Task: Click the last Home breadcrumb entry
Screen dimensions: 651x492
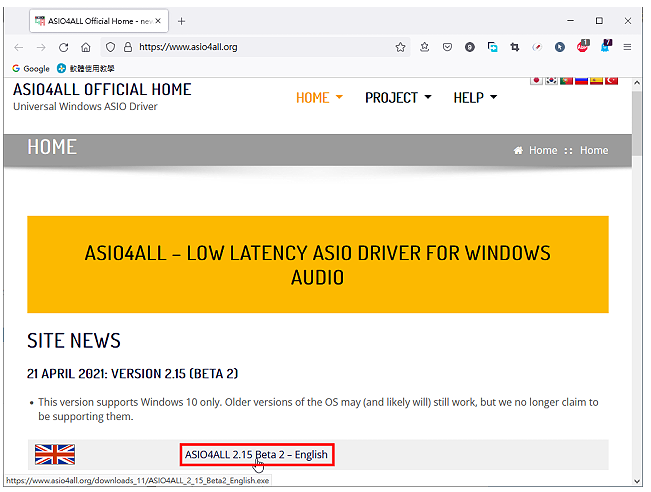Action: point(594,150)
